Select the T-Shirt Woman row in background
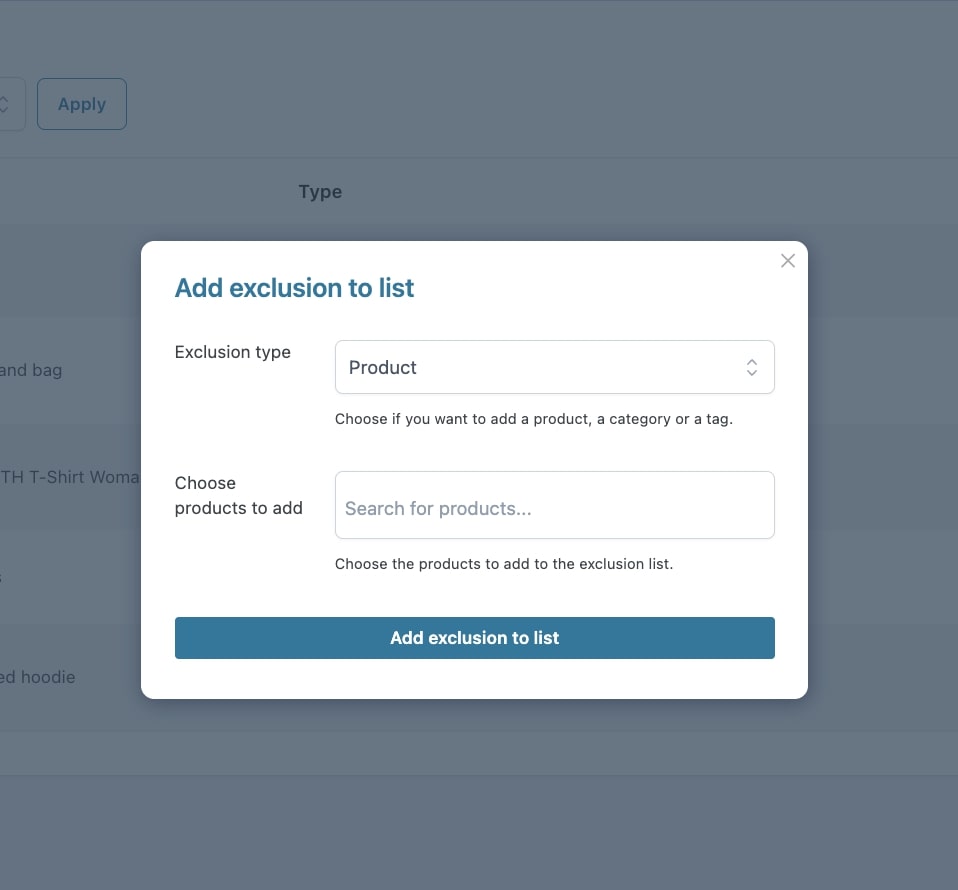Viewport: 958px width, 890px height. pos(70,477)
